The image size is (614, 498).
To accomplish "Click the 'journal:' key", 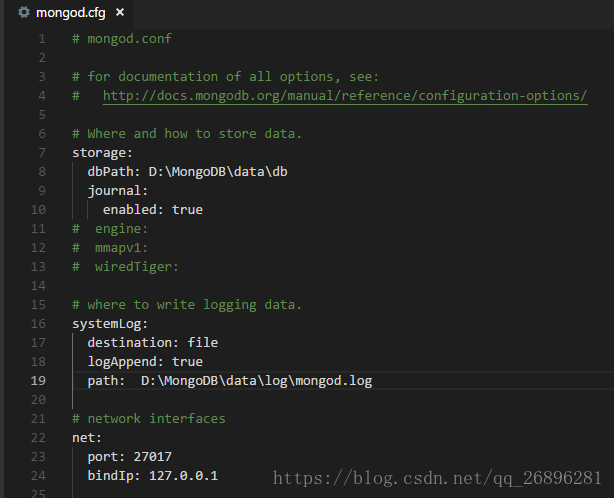I will click(117, 191).
